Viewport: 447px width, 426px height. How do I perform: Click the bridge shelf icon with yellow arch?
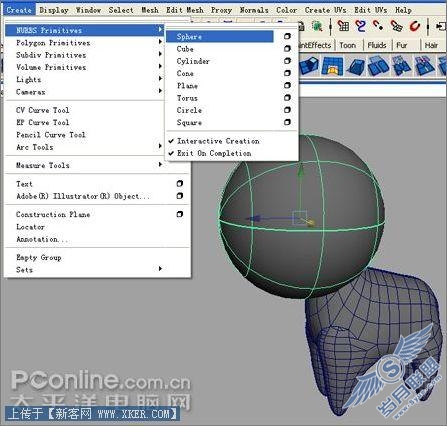[x=332, y=65]
